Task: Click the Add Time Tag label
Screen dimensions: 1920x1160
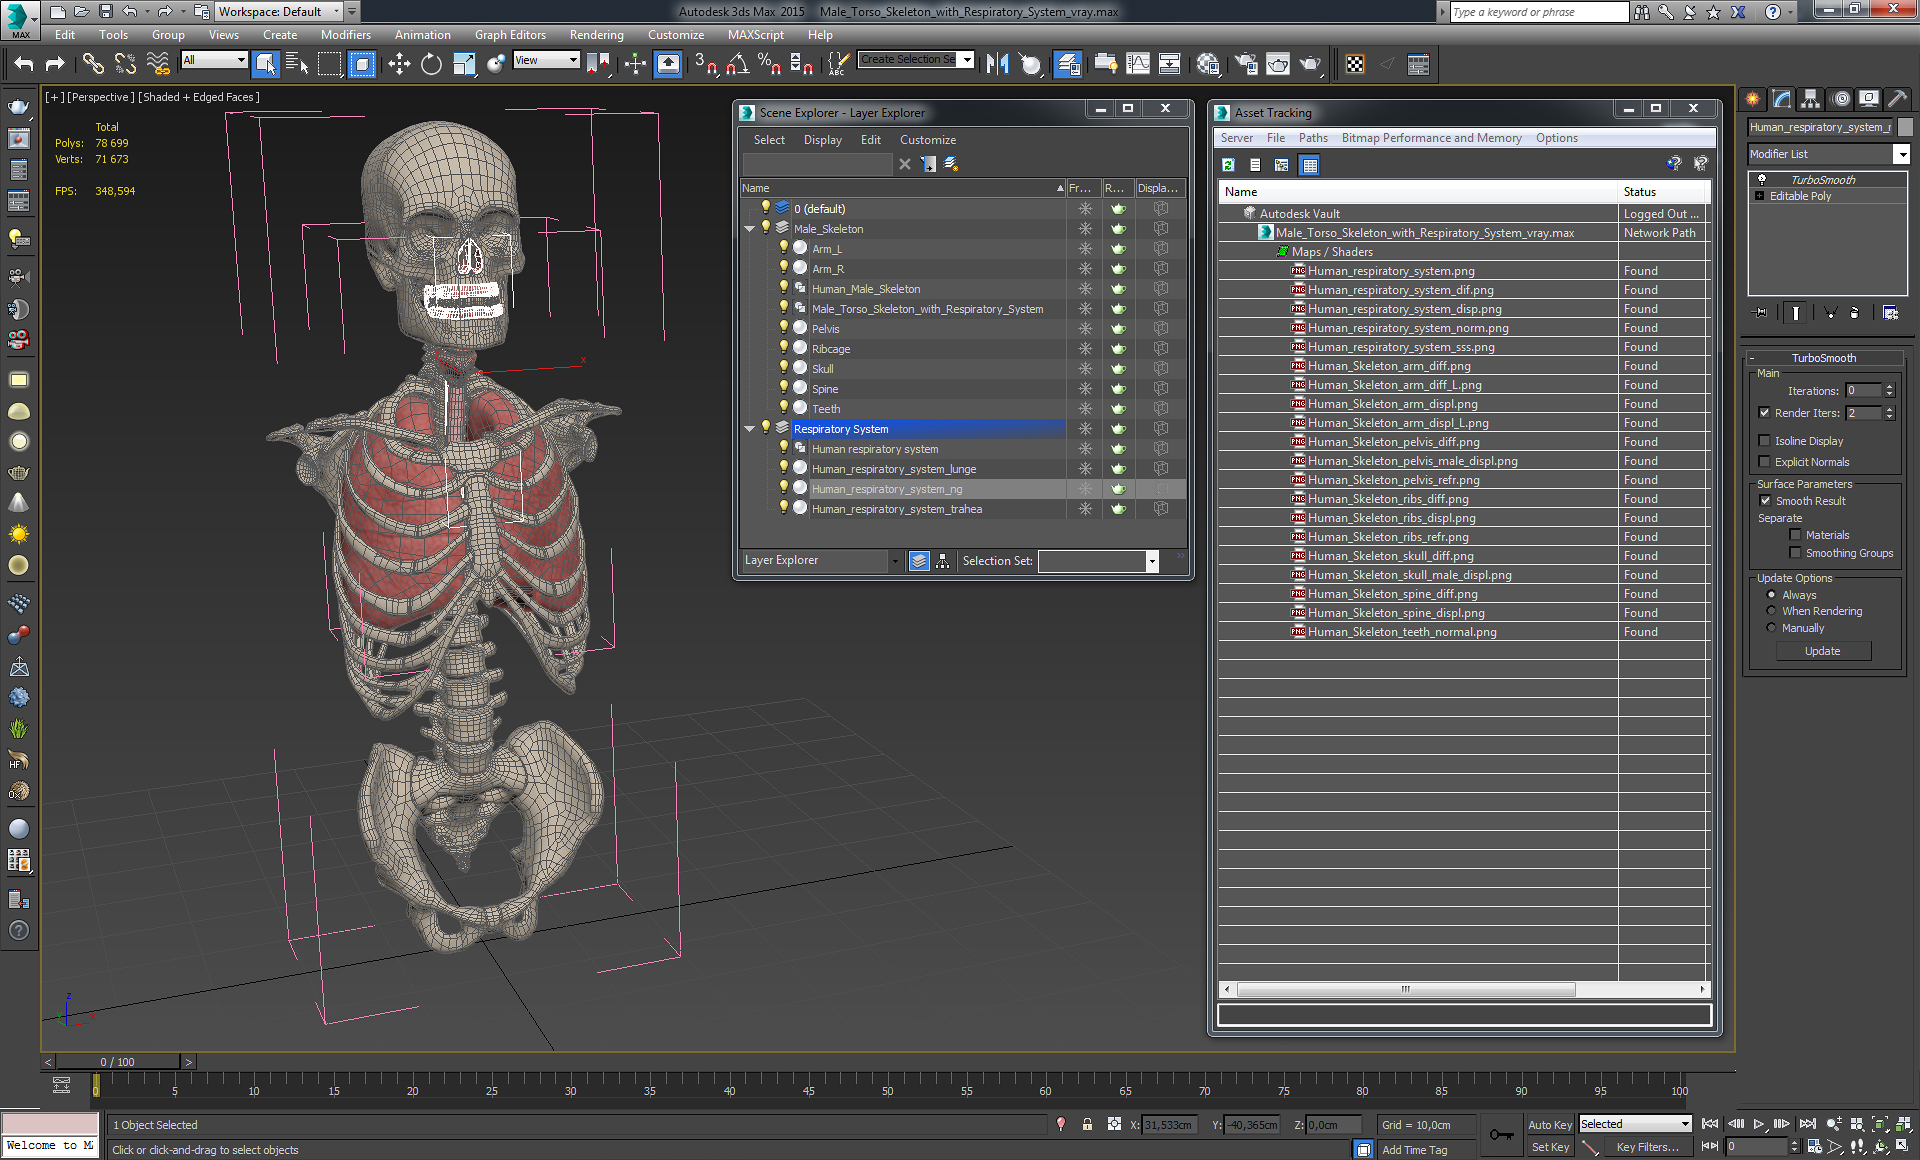Action: 1415,1150
